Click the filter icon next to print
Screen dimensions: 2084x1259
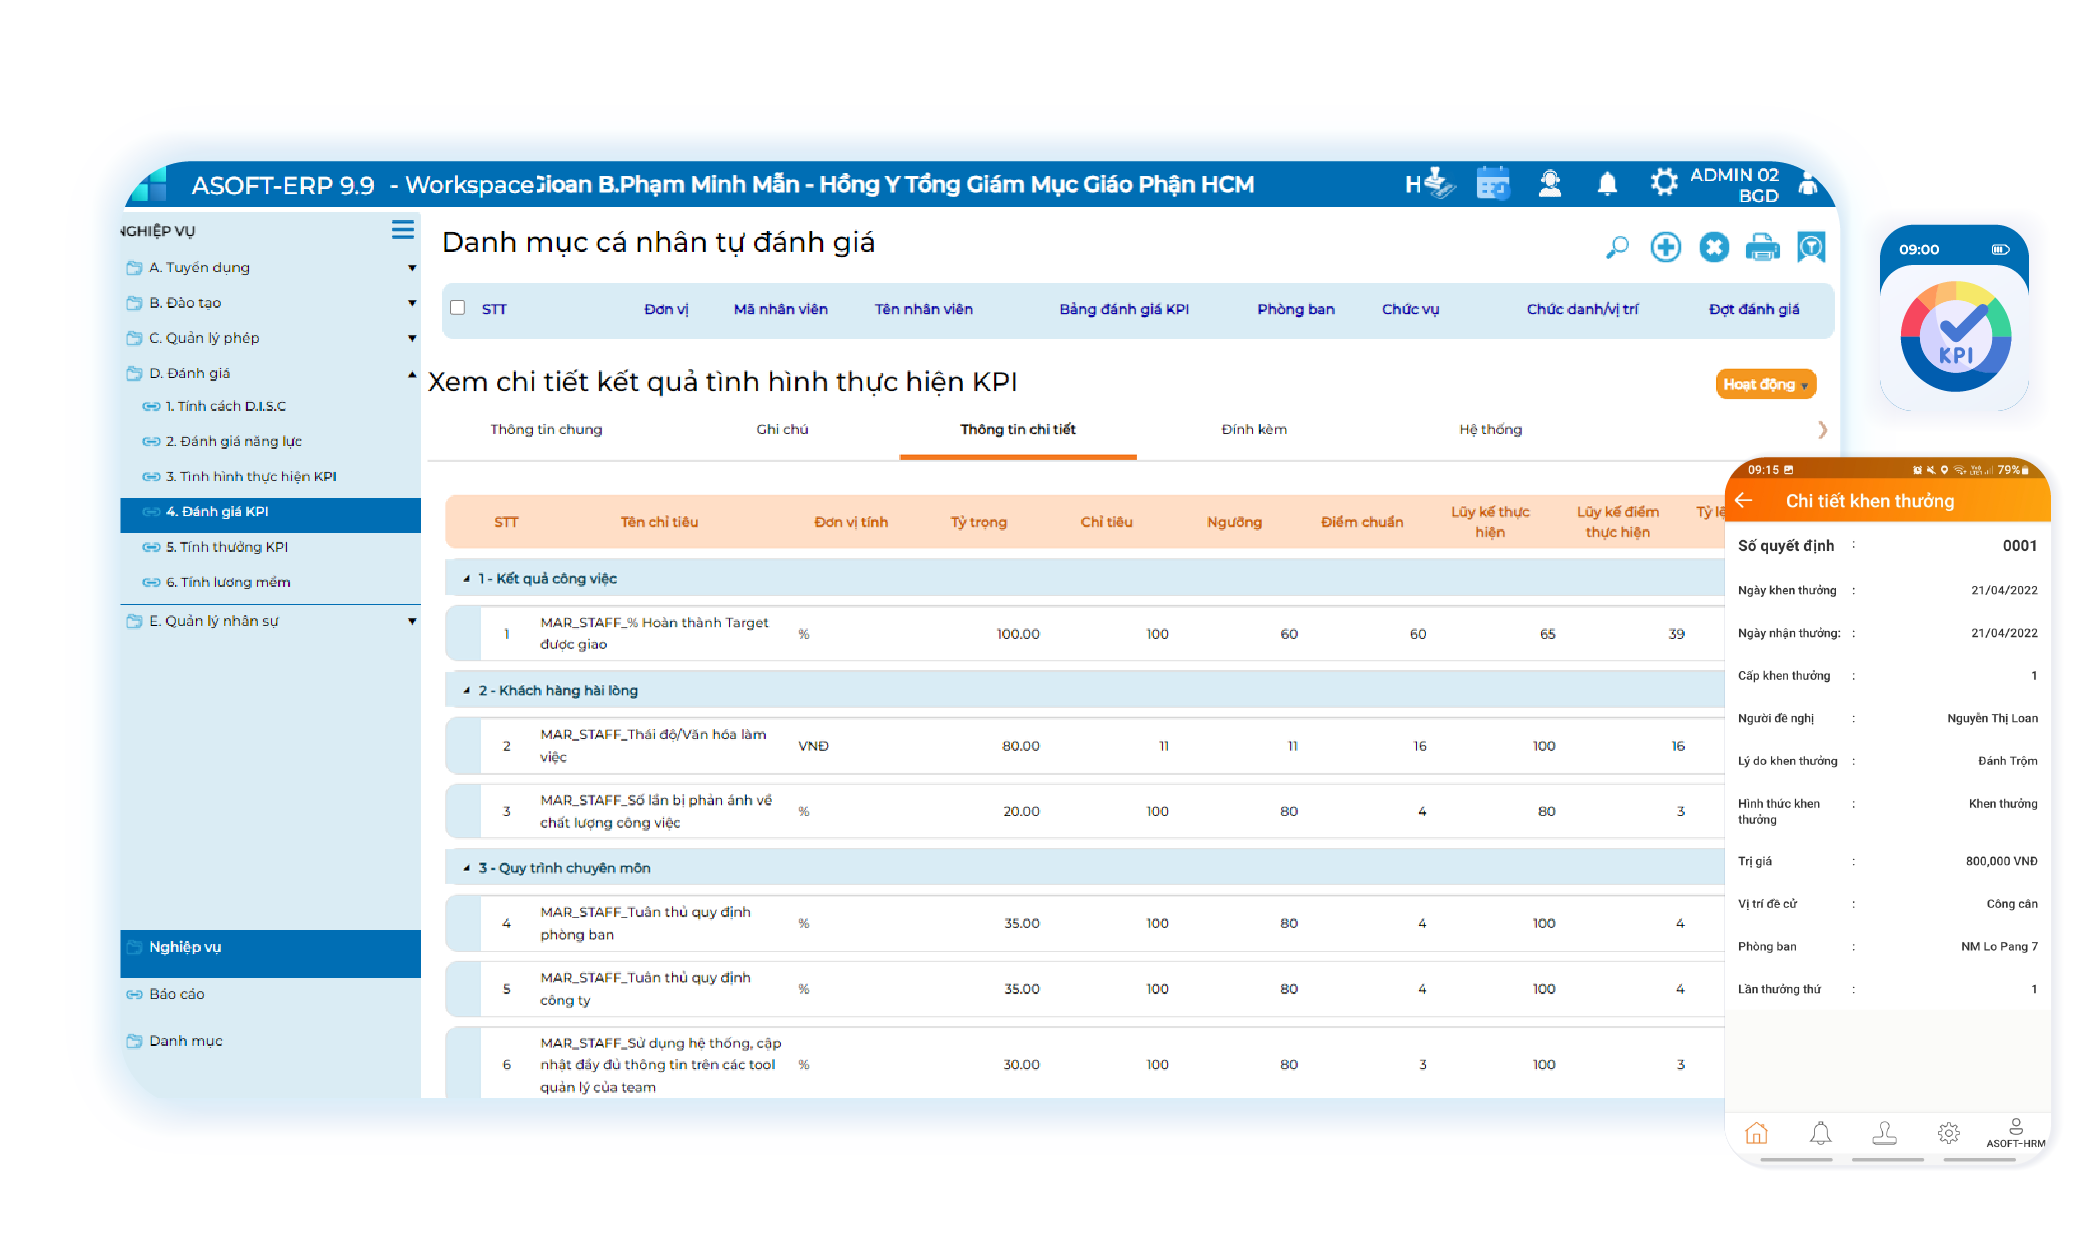pyautogui.click(x=1812, y=246)
